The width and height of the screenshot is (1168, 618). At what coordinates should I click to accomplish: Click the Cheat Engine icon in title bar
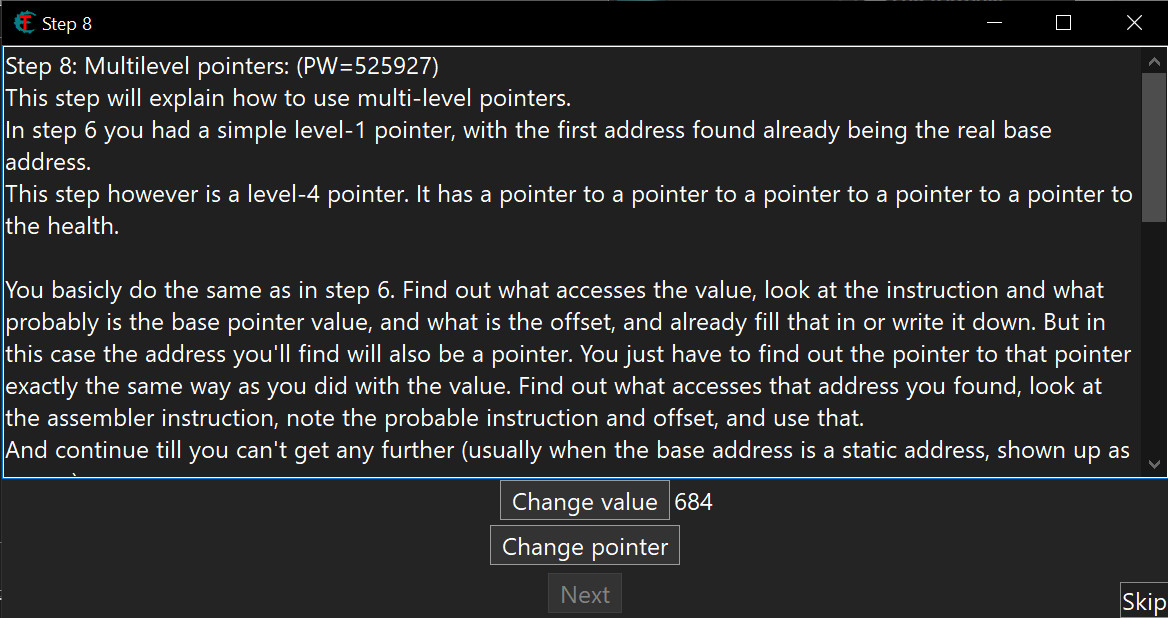(23, 23)
